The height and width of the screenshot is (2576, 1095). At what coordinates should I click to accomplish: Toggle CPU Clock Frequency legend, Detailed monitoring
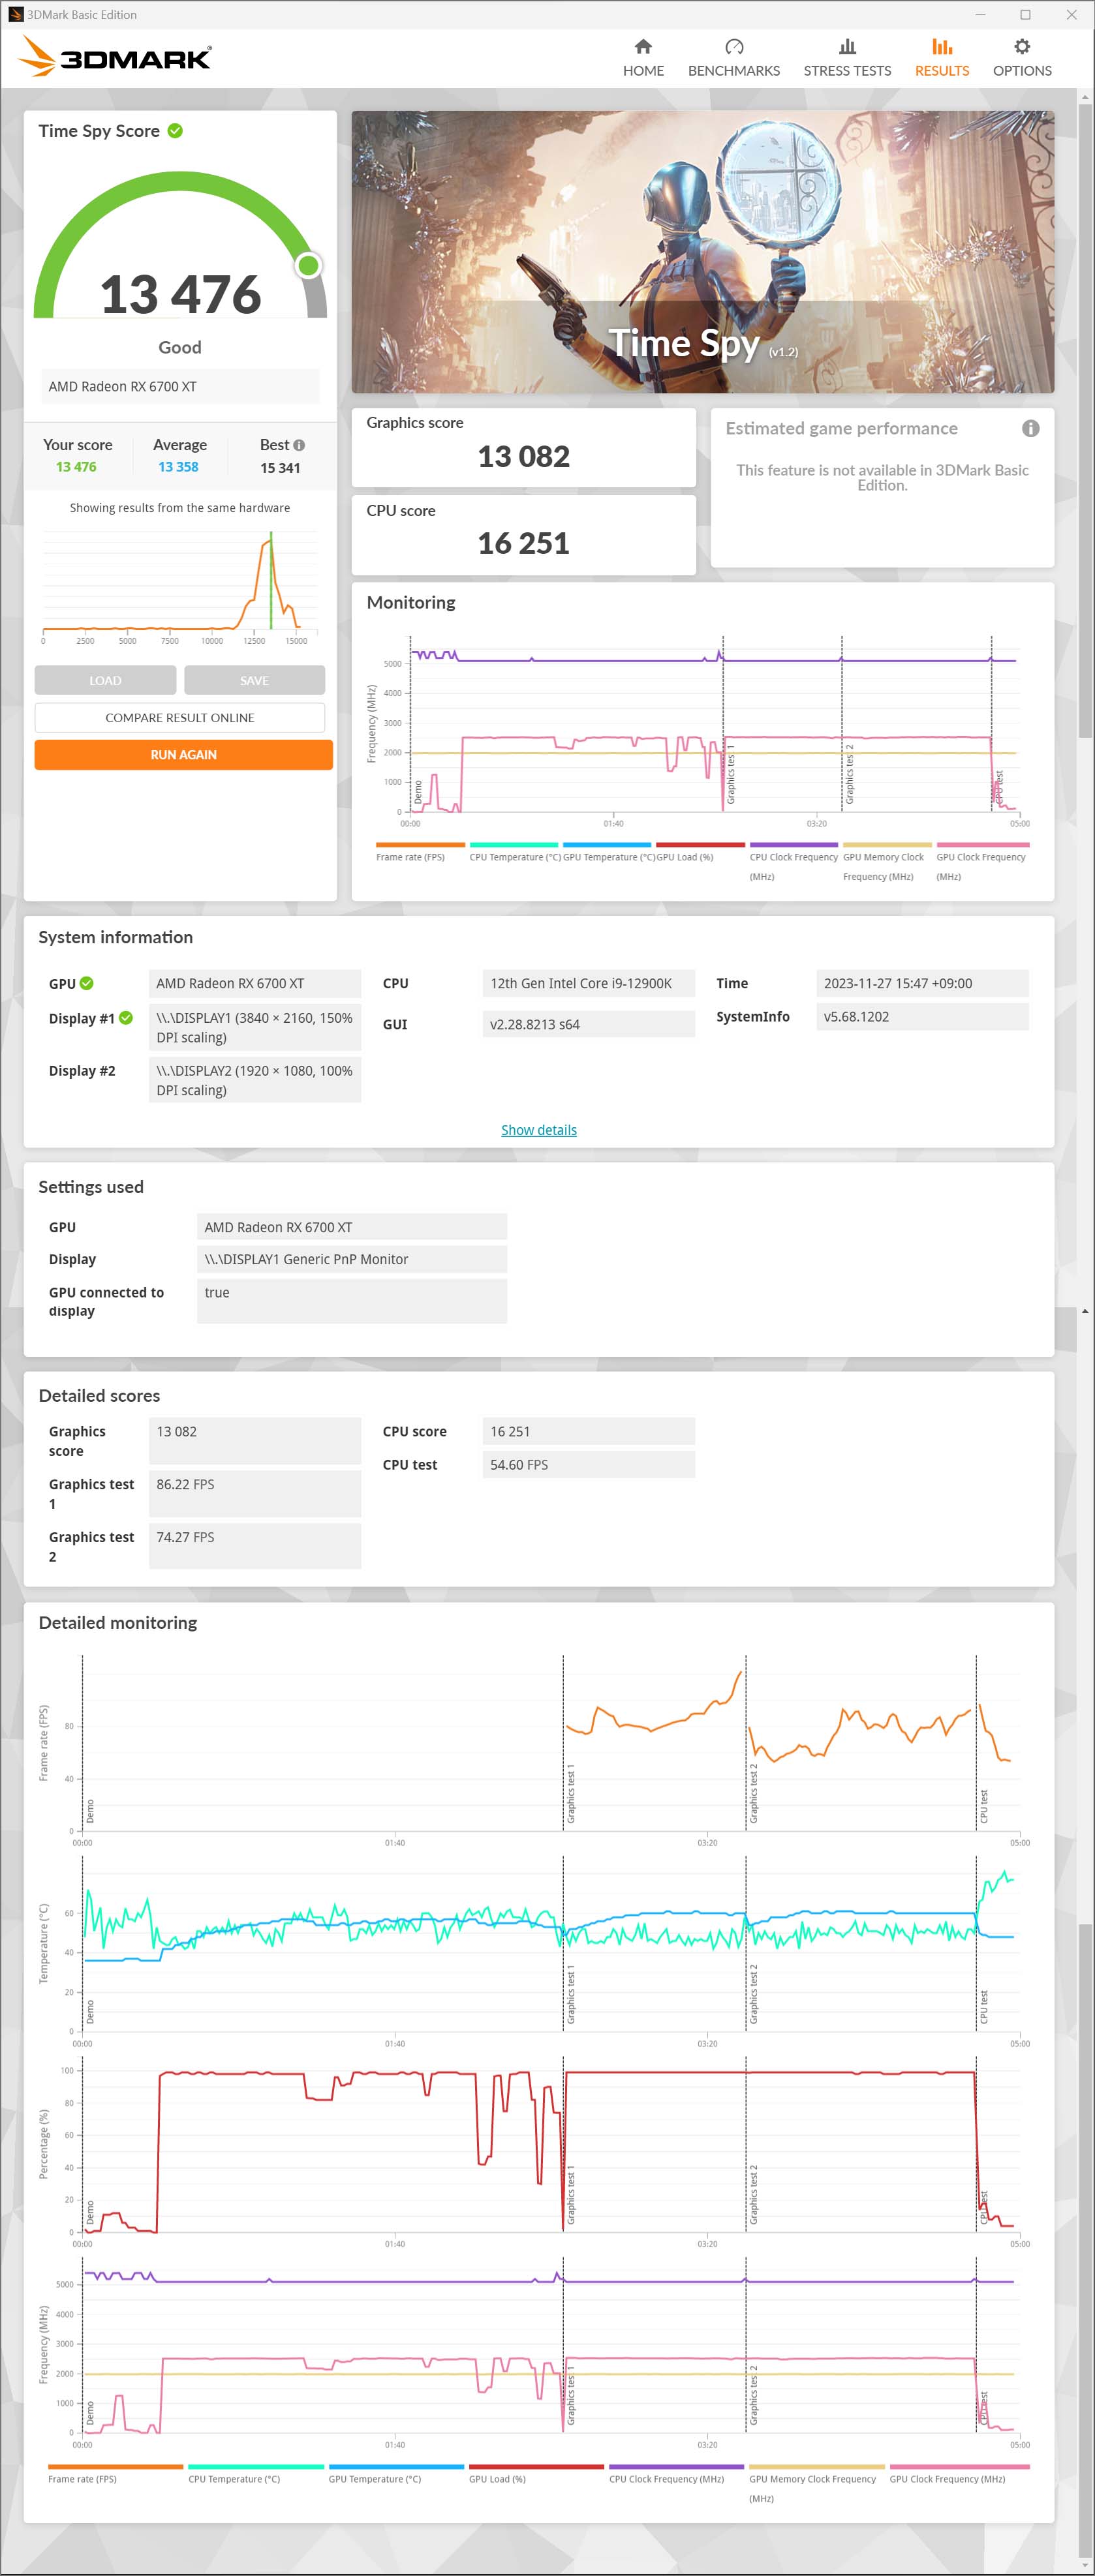pyautogui.click(x=676, y=2475)
